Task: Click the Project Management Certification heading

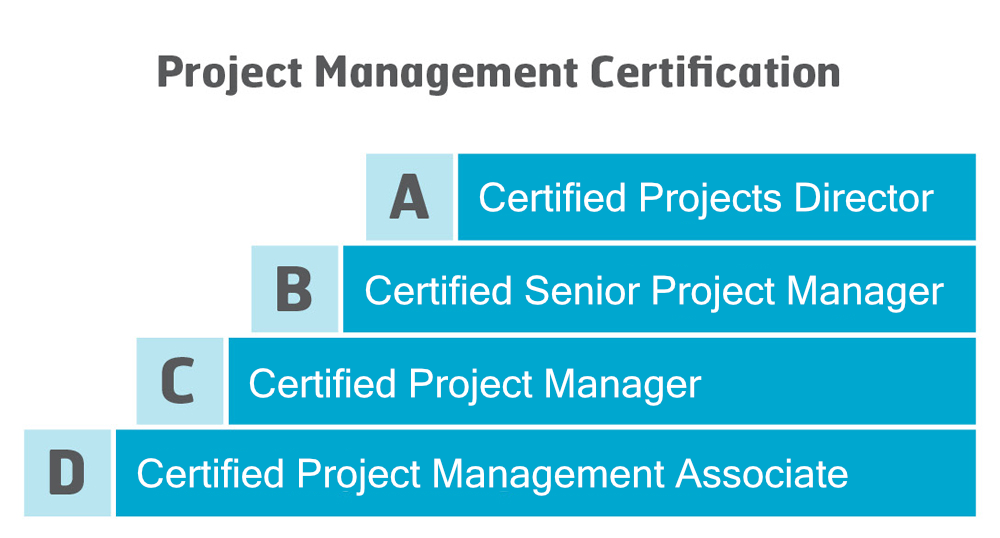Action: 499,74
